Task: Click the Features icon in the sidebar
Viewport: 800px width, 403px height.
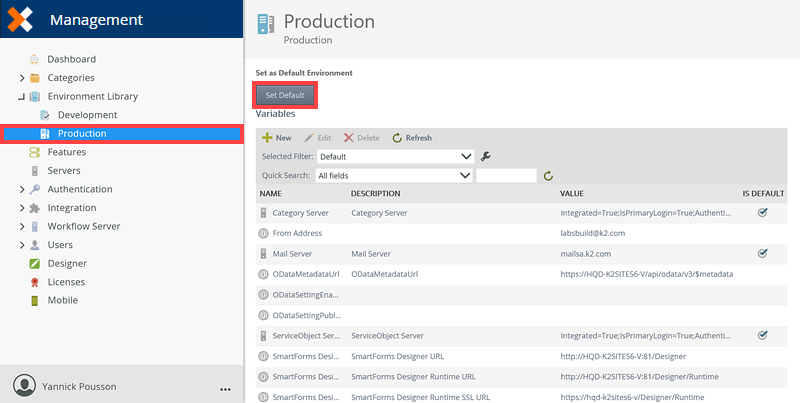Action: point(35,152)
